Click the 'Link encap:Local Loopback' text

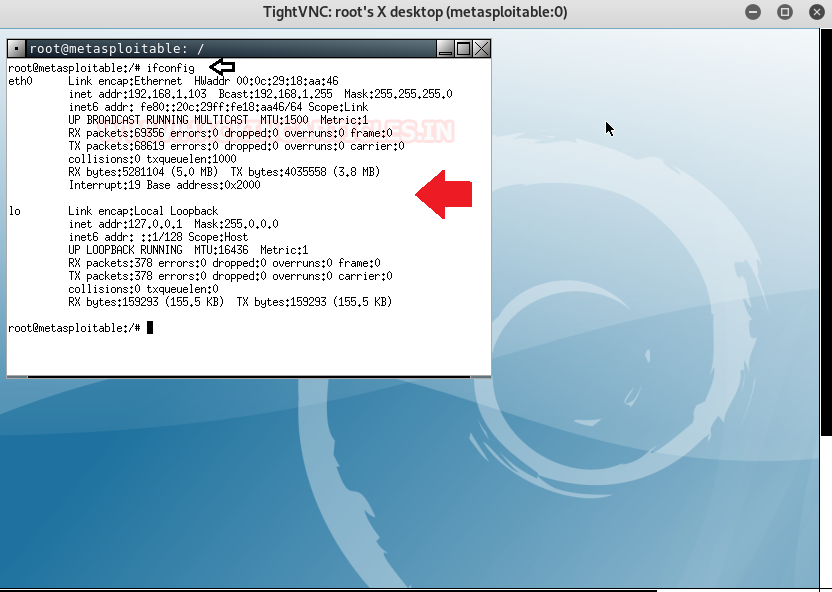pyautogui.click(x=143, y=211)
